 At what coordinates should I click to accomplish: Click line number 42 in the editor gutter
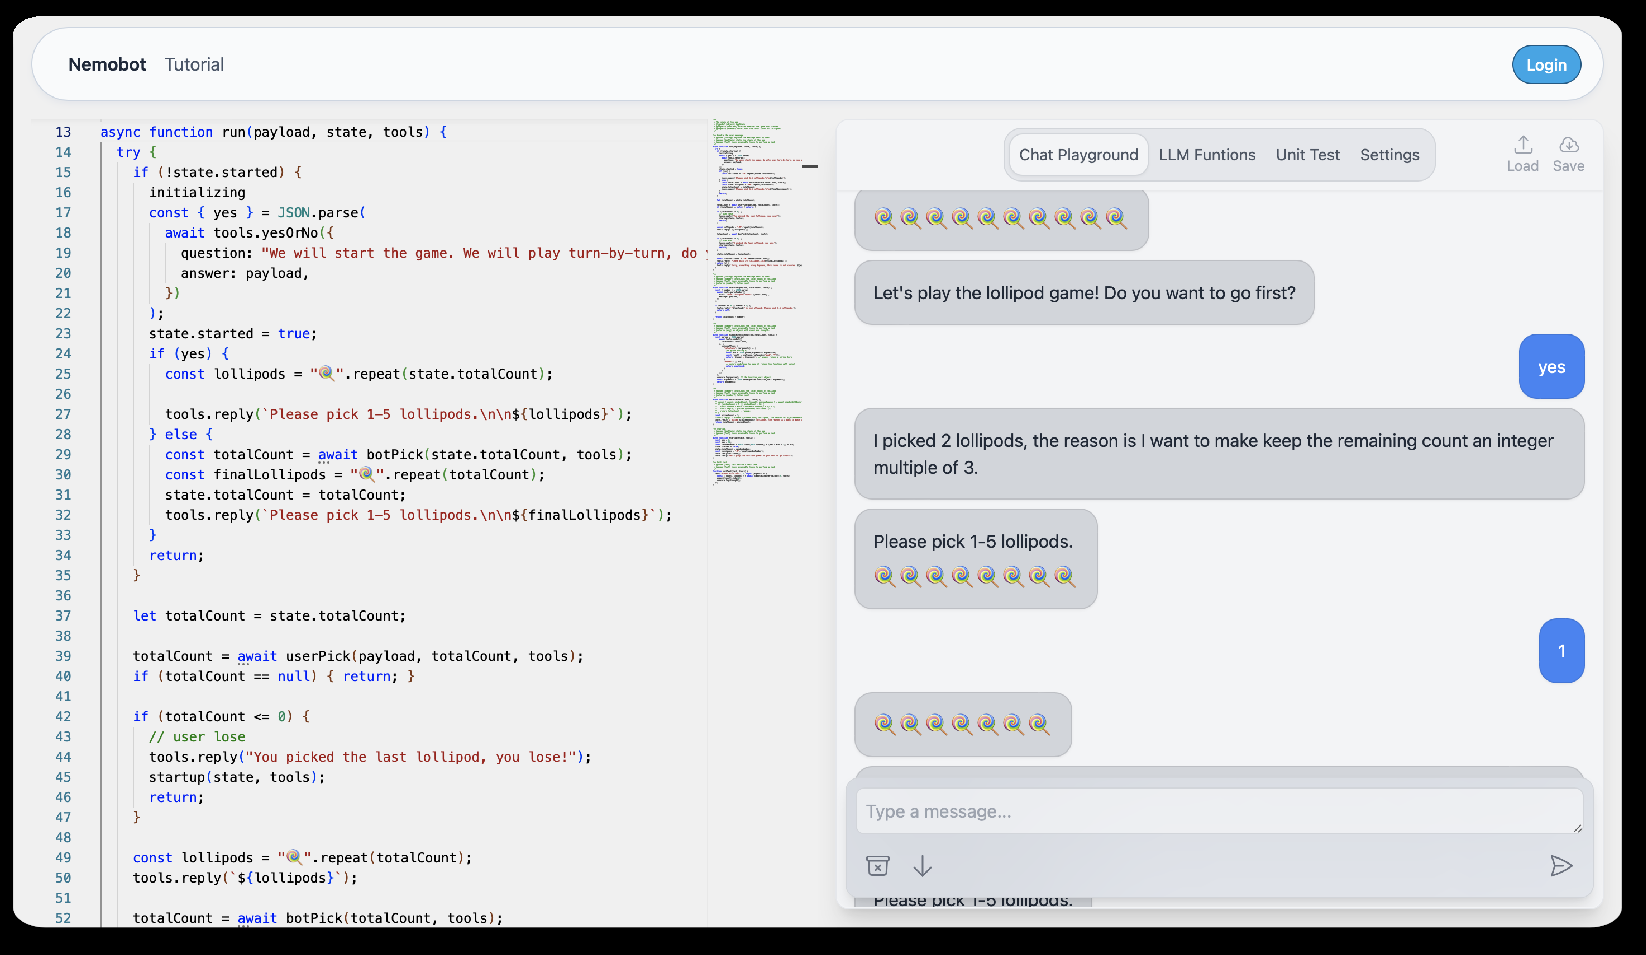(63, 716)
